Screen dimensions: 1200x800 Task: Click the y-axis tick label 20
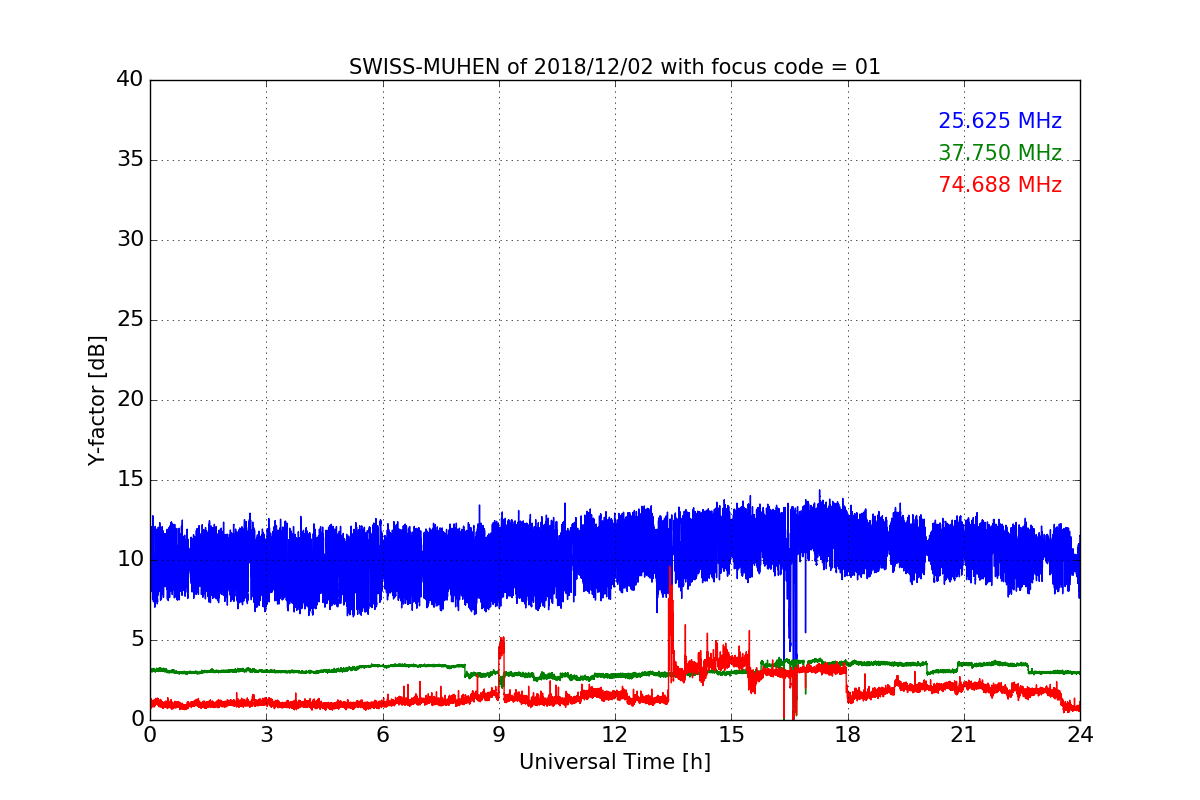[x=130, y=399]
